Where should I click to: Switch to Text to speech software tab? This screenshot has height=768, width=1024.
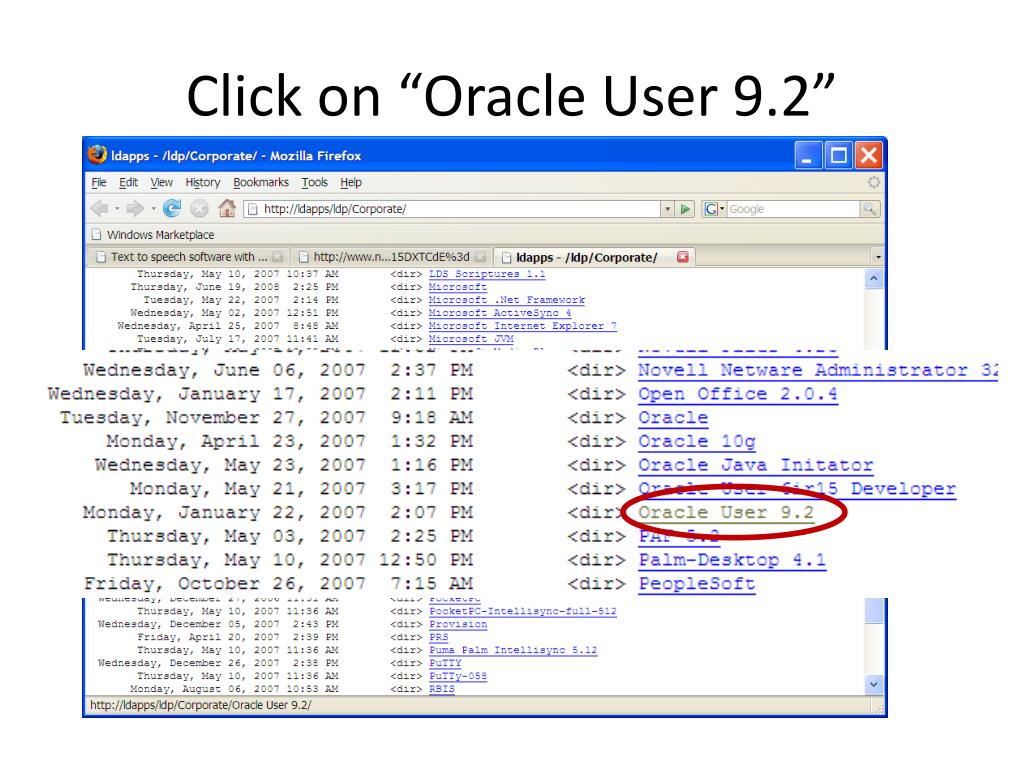click(189, 257)
